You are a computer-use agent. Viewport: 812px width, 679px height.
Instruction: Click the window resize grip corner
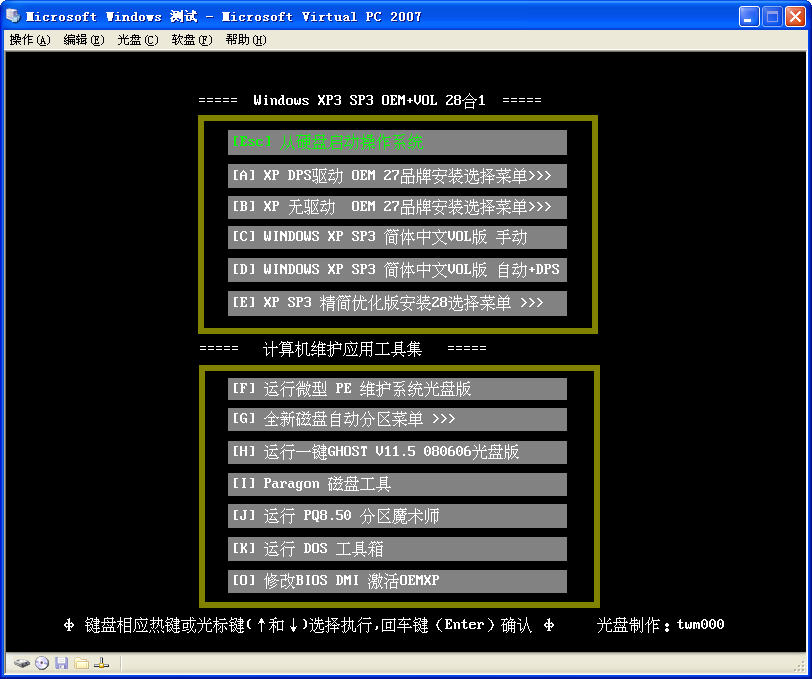point(801,667)
